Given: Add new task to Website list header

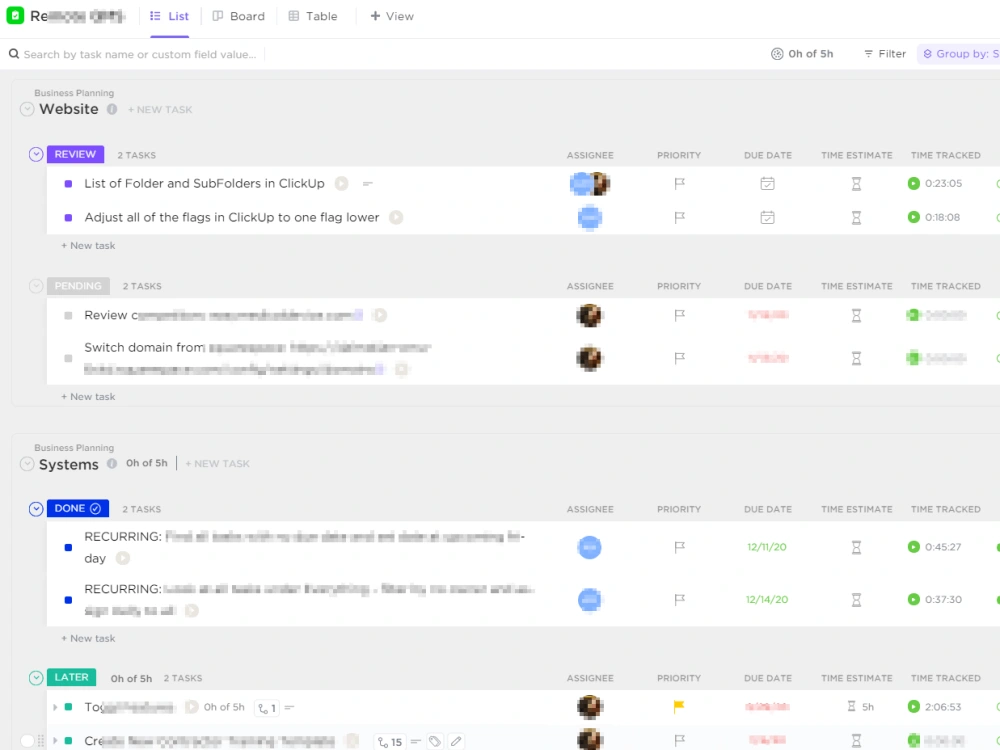Looking at the screenshot, I should tap(160, 110).
